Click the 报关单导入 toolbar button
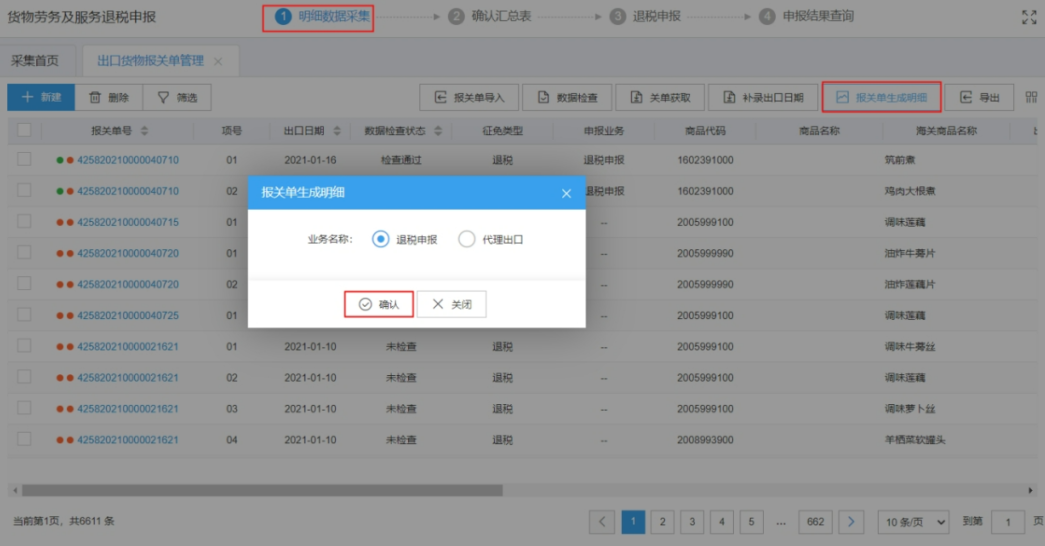1045x546 pixels. [469, 97]
